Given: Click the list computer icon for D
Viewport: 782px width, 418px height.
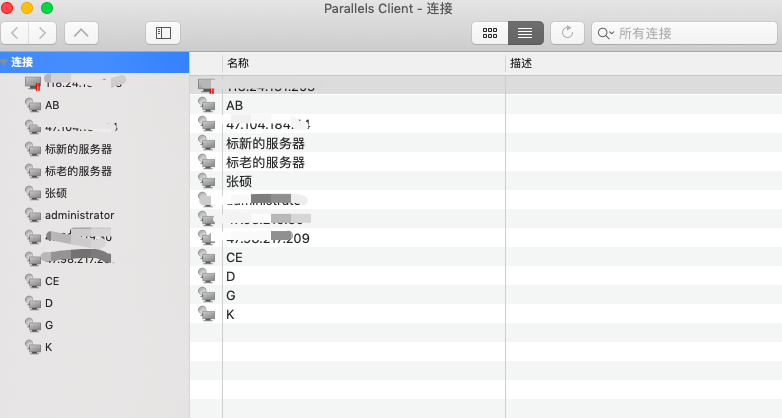Looking at the screenshot, I should click(x=206, y=276).
